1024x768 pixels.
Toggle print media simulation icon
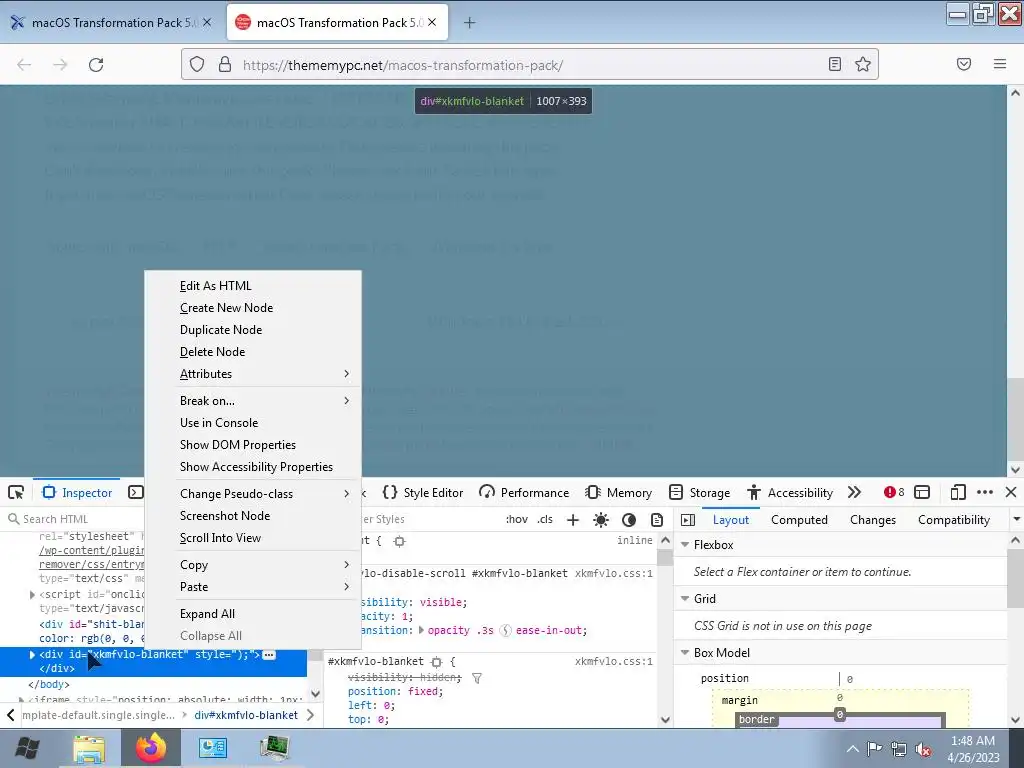point(657,520)
